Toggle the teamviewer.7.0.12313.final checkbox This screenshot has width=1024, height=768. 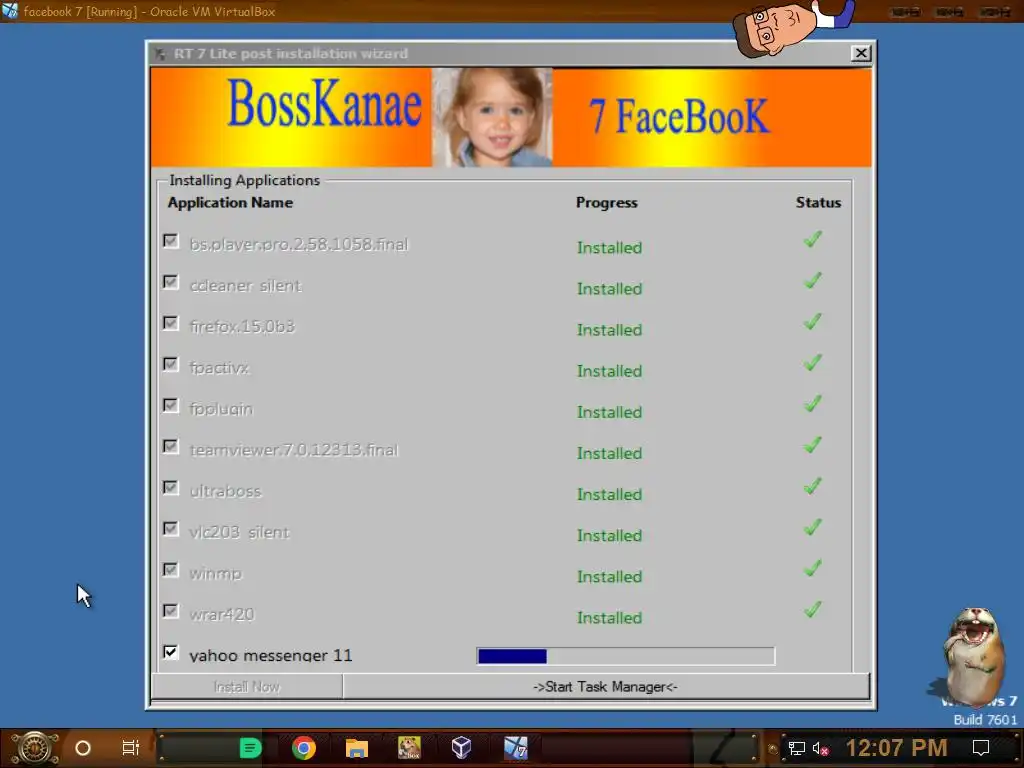tap(170, 447)
